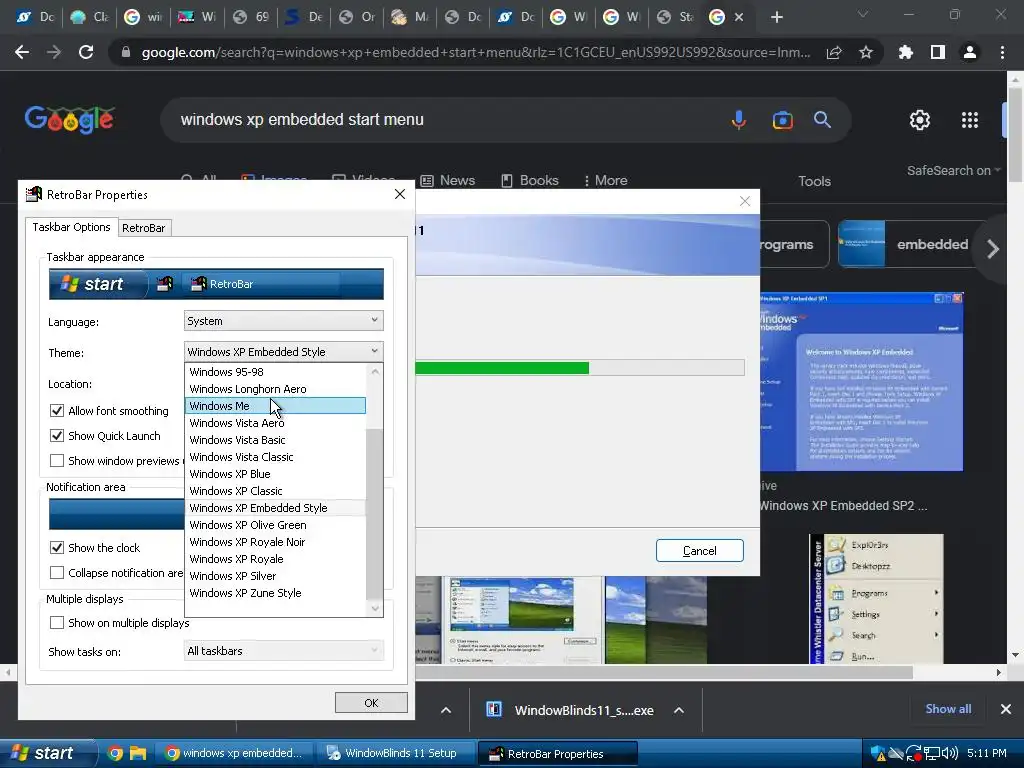
Task: Open a new Chrome tab with plus icon
Action: pyautogui.click(x=776, y=18)
